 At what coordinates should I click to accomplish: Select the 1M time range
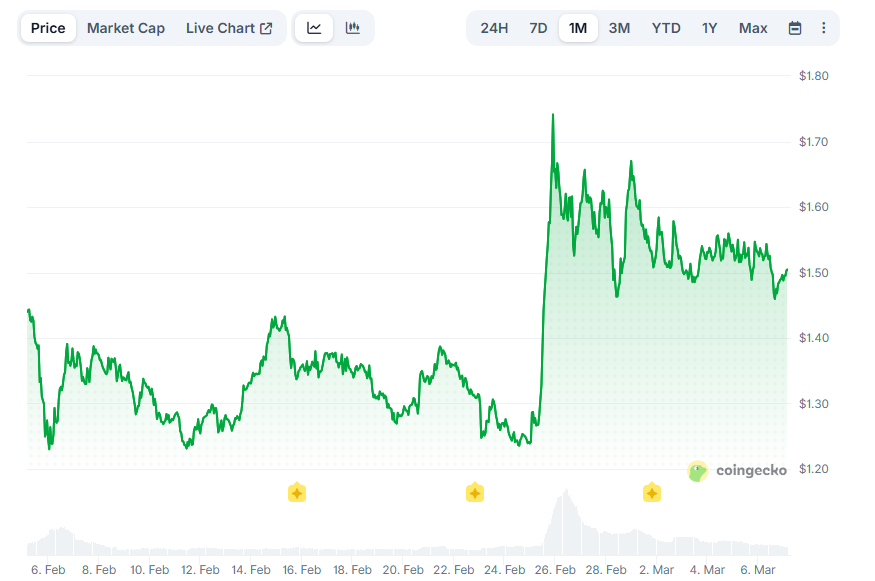[578, 28]
